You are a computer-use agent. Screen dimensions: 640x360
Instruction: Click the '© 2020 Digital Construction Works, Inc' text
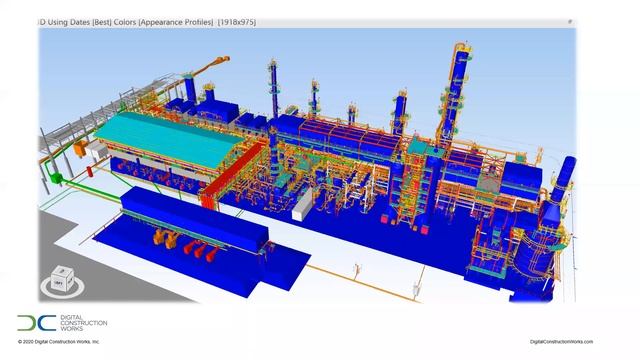tap(58, 342)
